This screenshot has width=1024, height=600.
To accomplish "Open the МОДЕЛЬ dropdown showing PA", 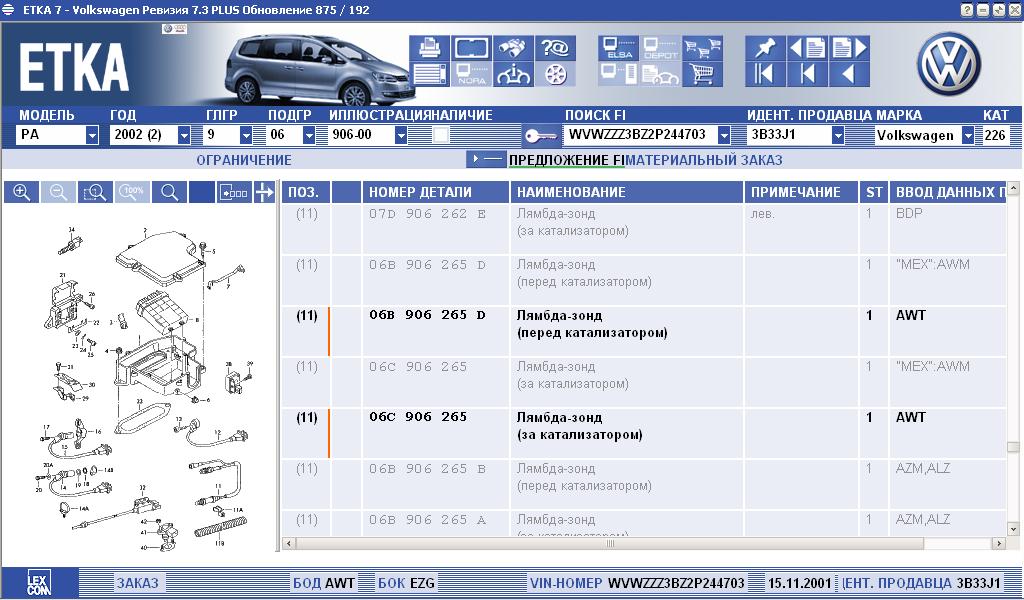I will pyautogui.click(x=91, y=136).
